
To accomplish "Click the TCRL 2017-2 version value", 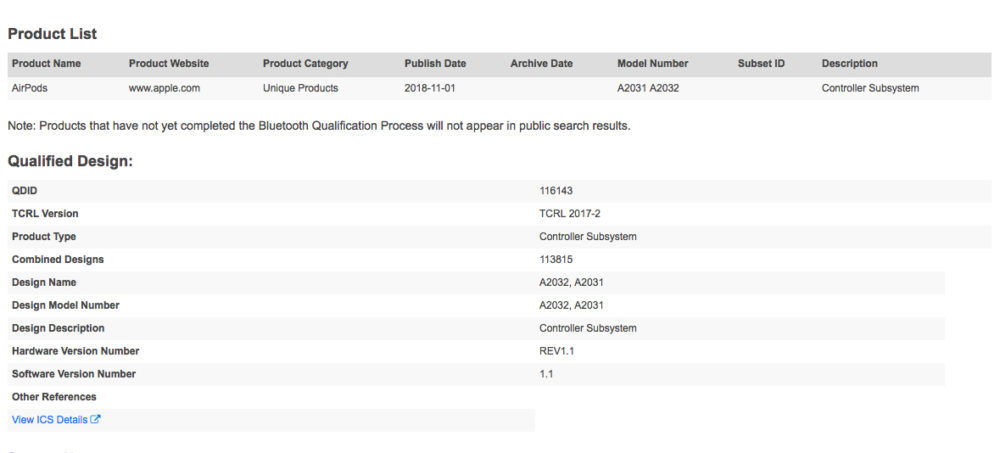I will tap(569, 213).
